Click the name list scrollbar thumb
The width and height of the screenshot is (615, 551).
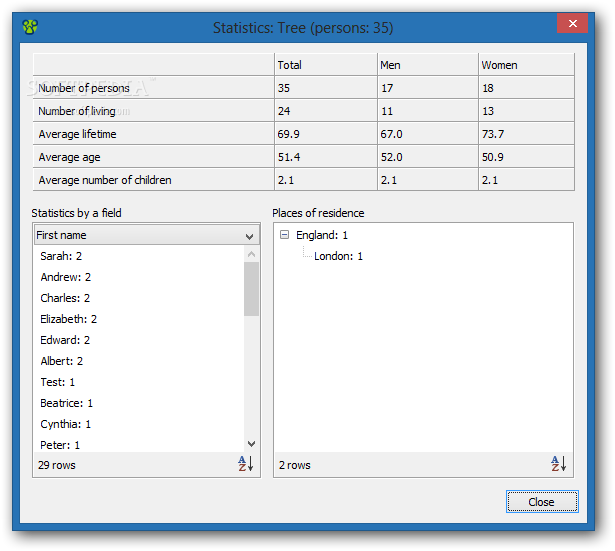(251, 289)
